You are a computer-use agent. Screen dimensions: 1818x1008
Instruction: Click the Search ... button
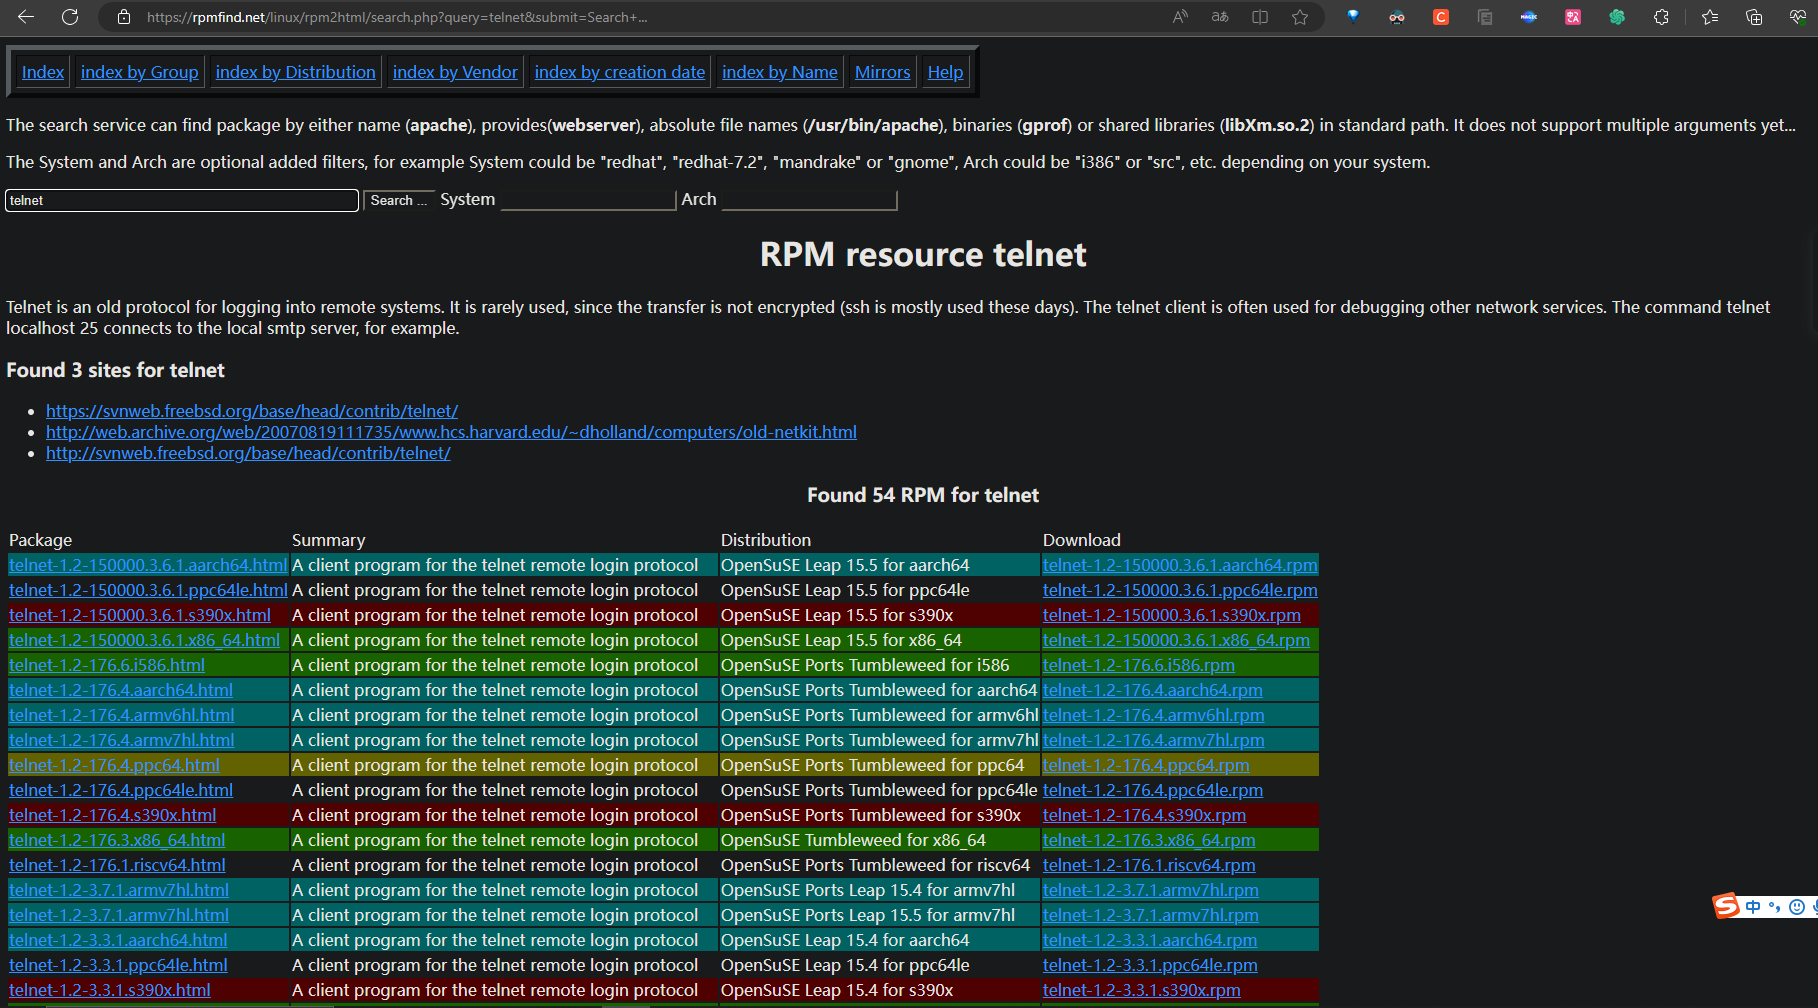(398, 201)
